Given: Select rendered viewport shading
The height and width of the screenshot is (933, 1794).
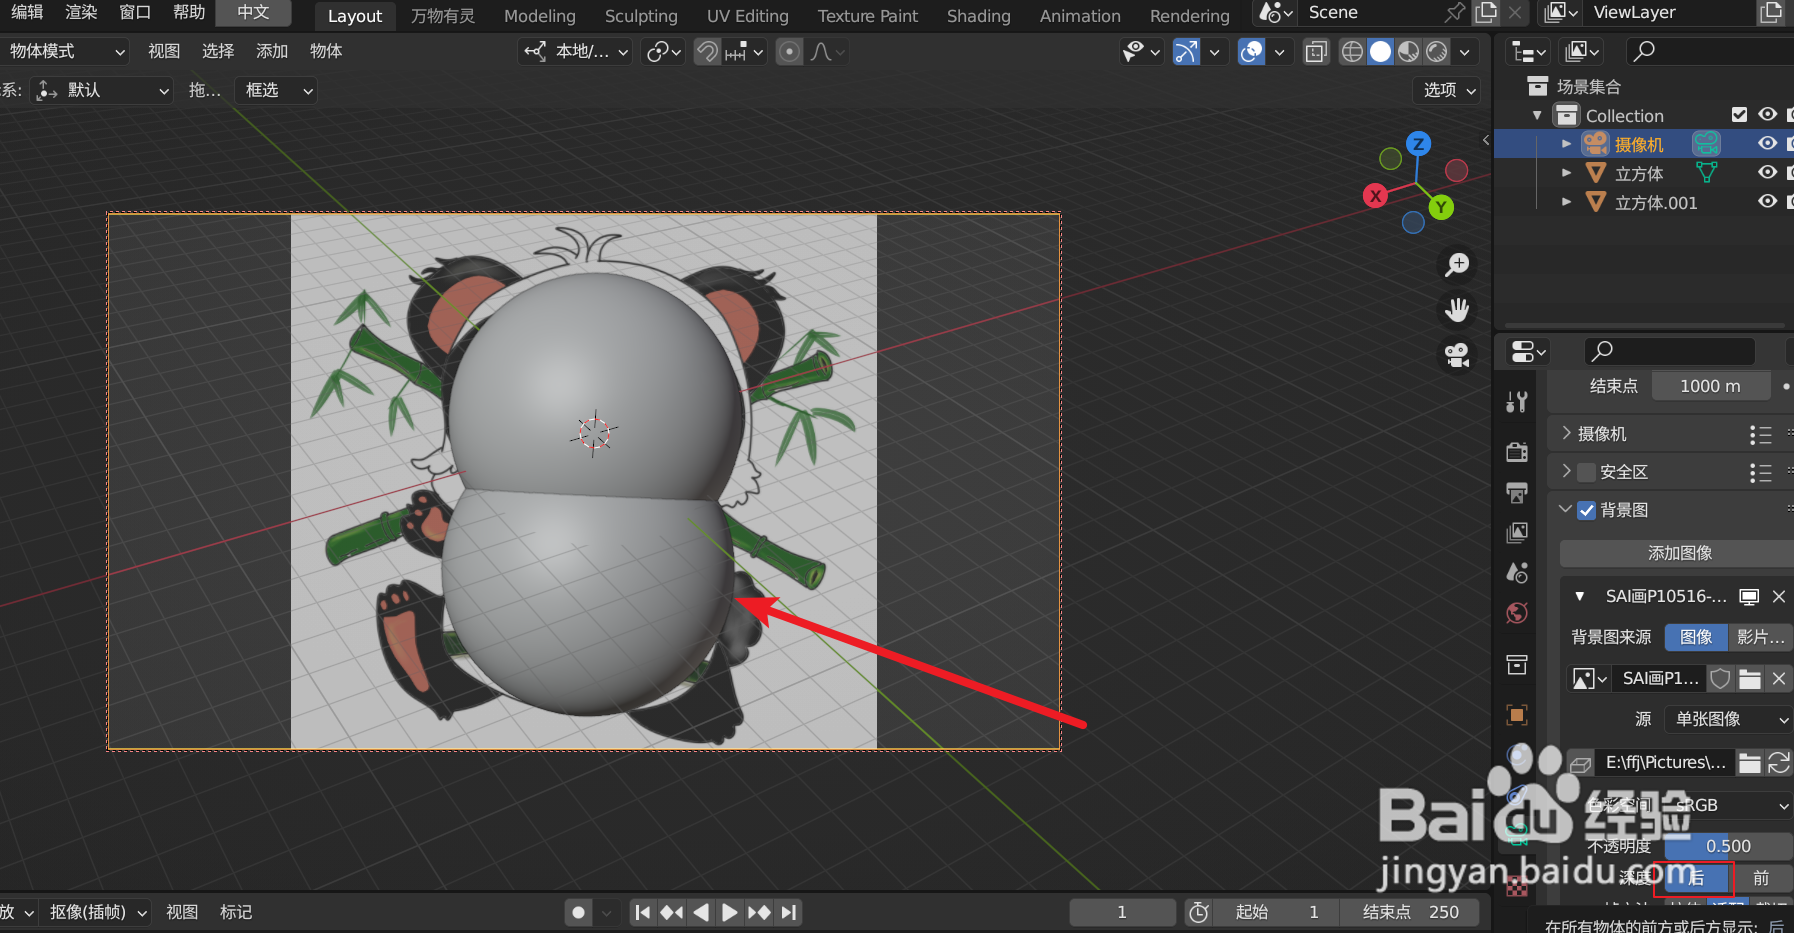Looking at the screenshot, I should (1437, 52).
